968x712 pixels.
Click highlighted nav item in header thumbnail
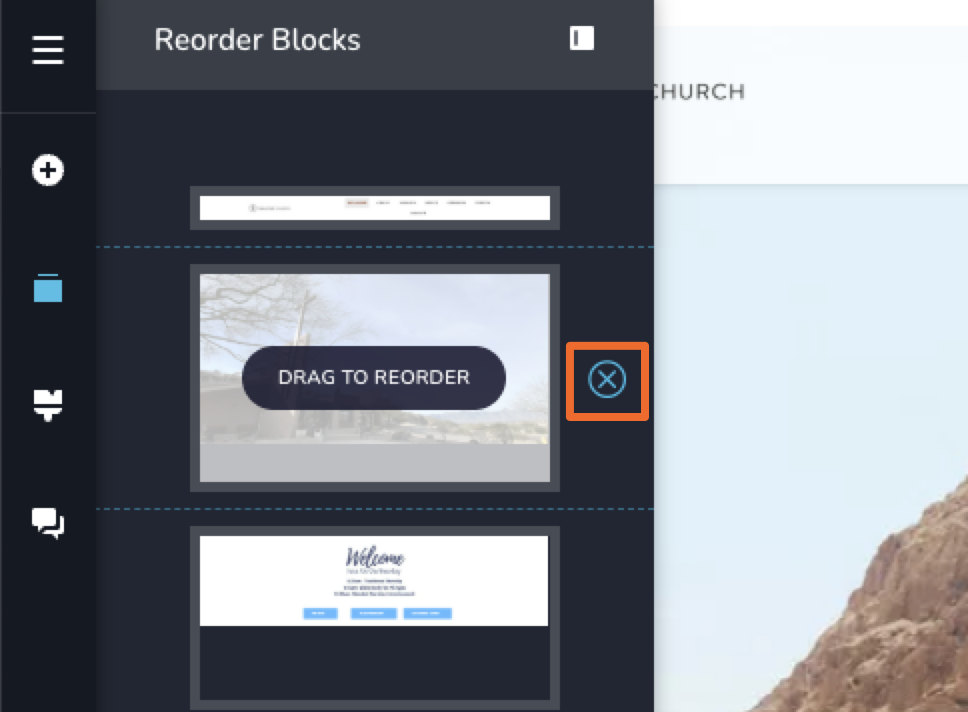(357, 203)
